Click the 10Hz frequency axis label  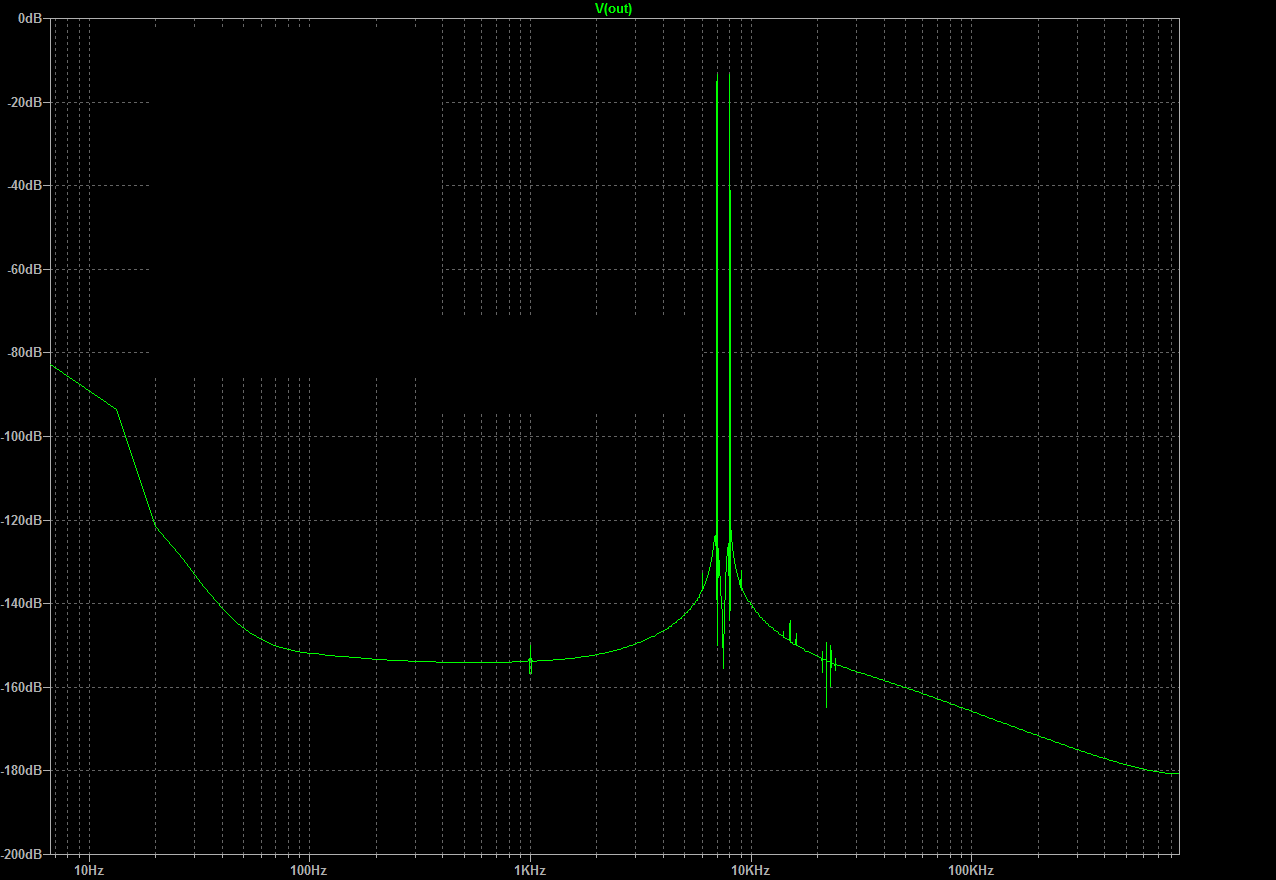(89, 870)
